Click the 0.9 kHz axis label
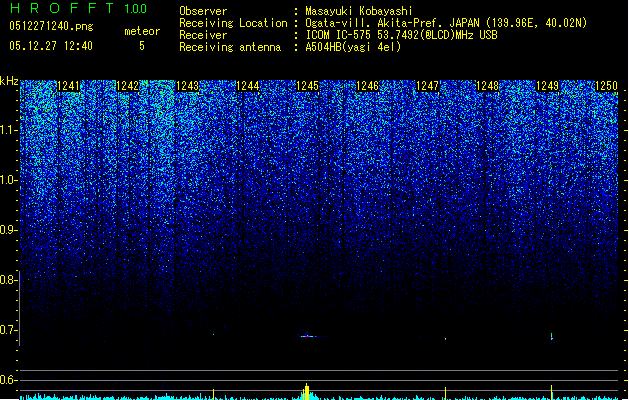 coord(9,230)
